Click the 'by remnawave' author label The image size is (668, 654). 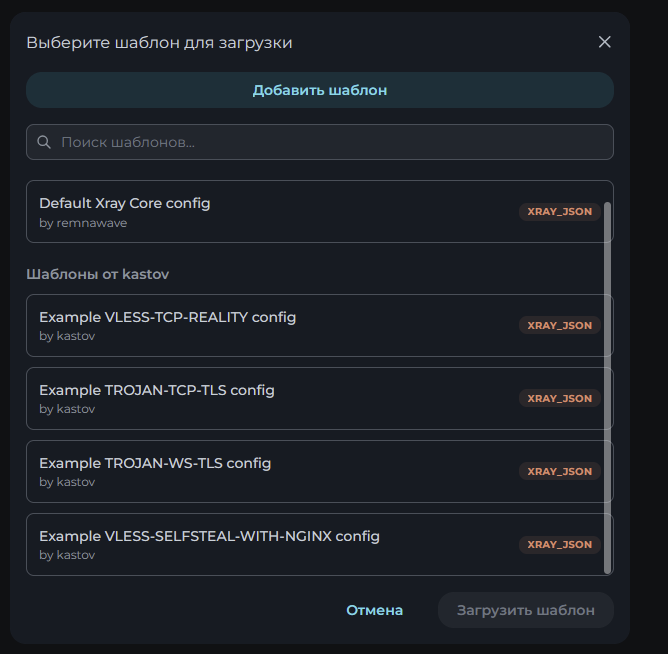[83, 223]
